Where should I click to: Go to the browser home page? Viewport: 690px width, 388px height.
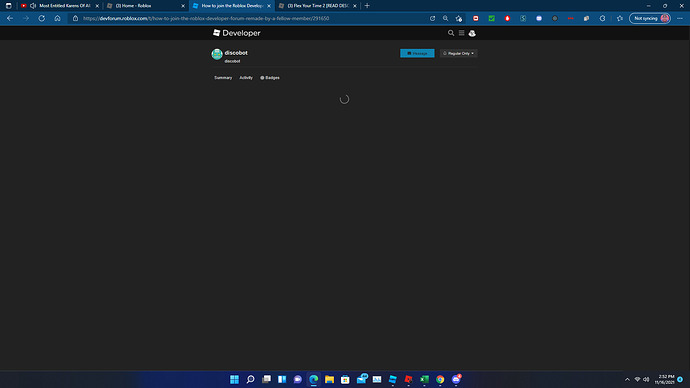tap(57, 18)
